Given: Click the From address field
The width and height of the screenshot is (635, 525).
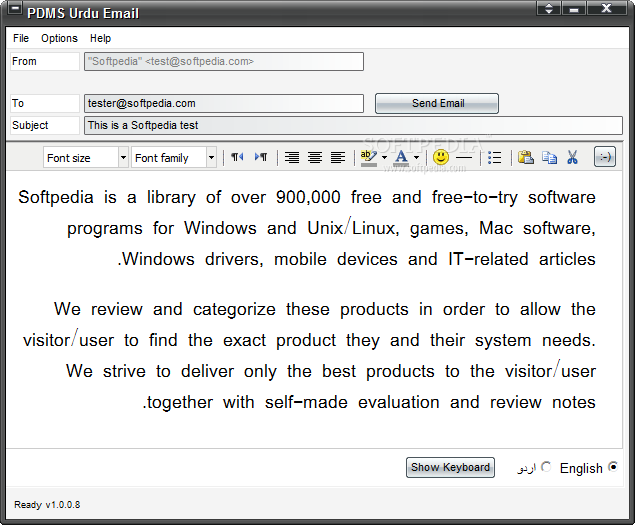Looking at the screenshot, I should click(224, 62).
